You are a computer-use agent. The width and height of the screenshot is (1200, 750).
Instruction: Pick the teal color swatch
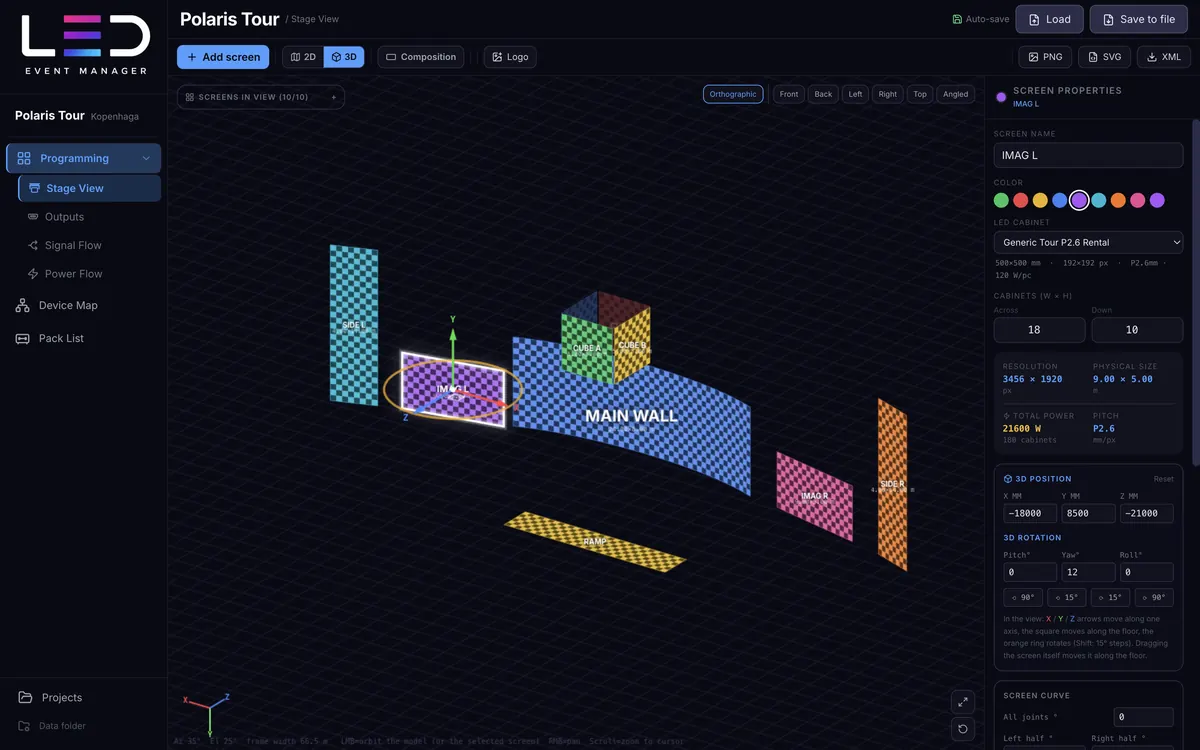1099,200
